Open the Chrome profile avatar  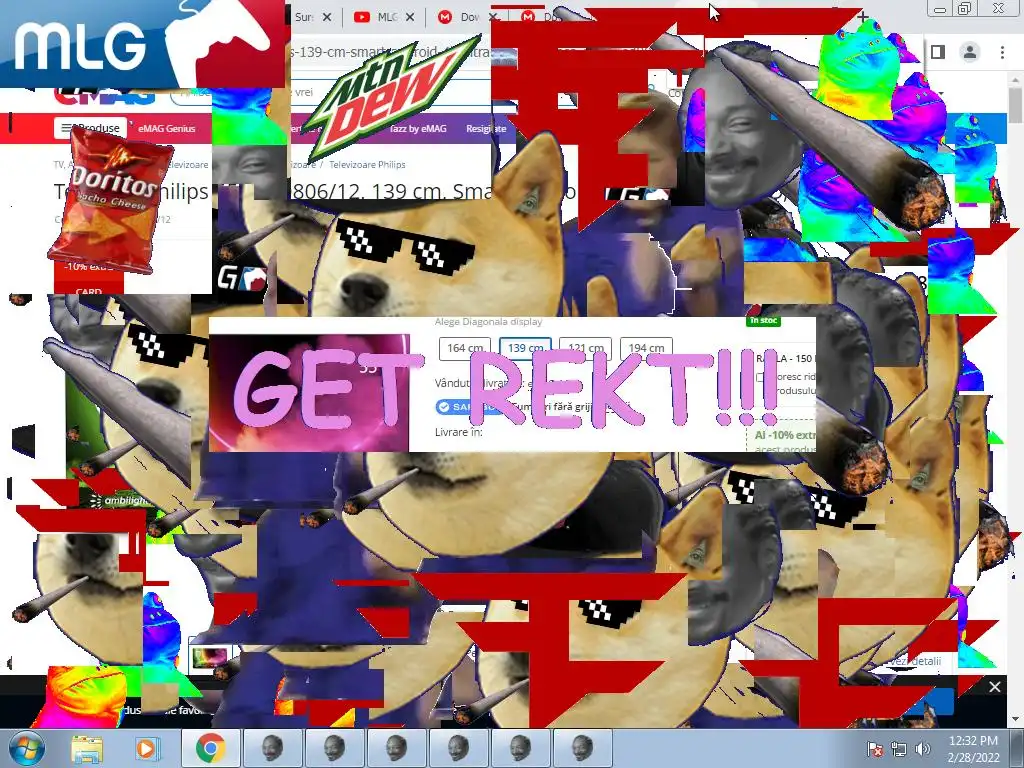tap(970, 52)
